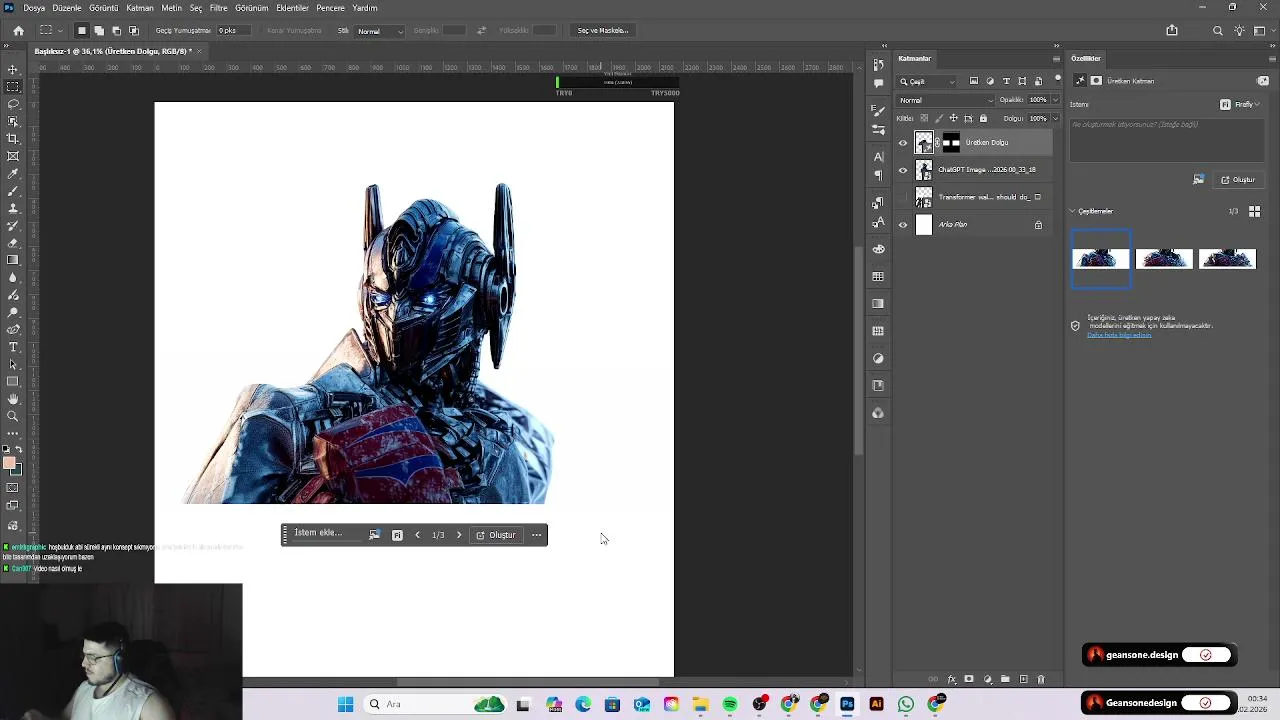Click the Windows Start button
The height and width of the screenshot is (720, 1280).
tap(345, 704)
